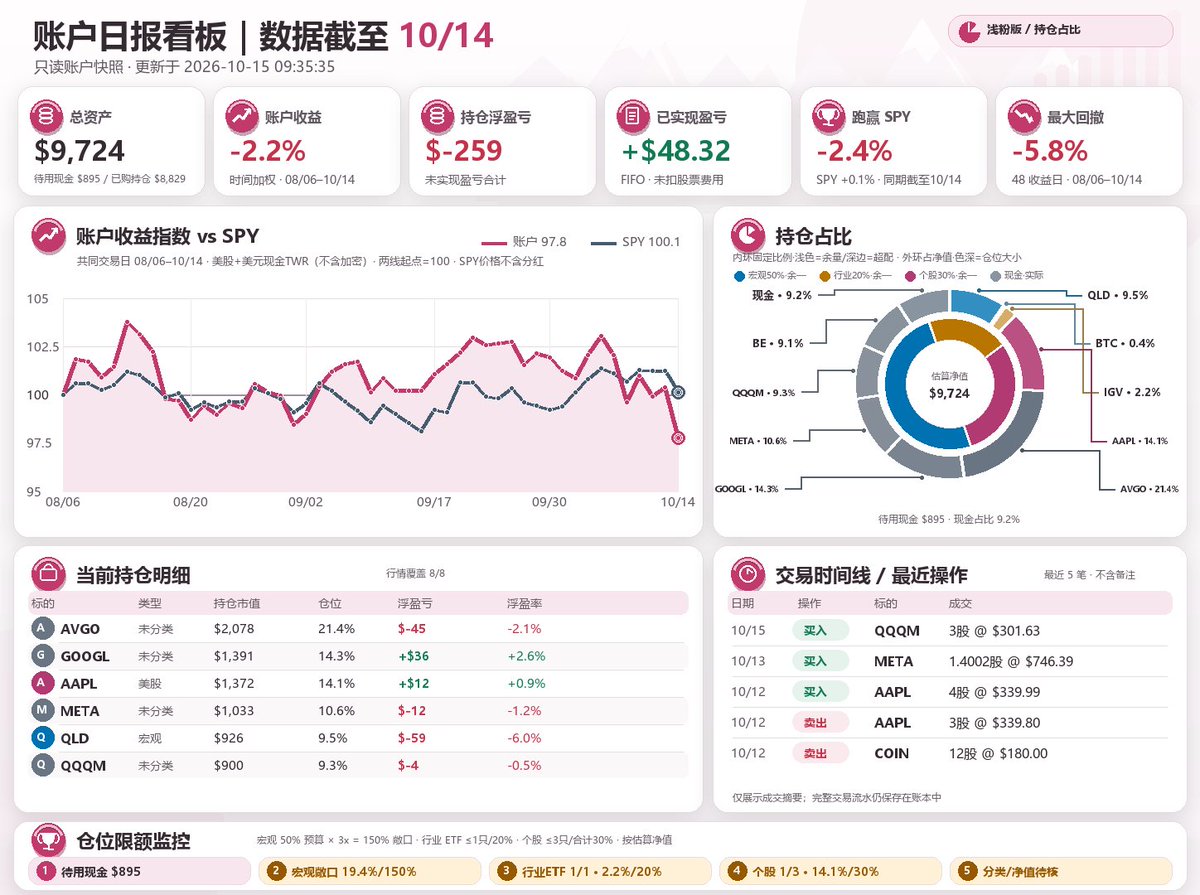Click the GOOGL ticker avatar icon

pyautogui.click(x=41, y=656)
